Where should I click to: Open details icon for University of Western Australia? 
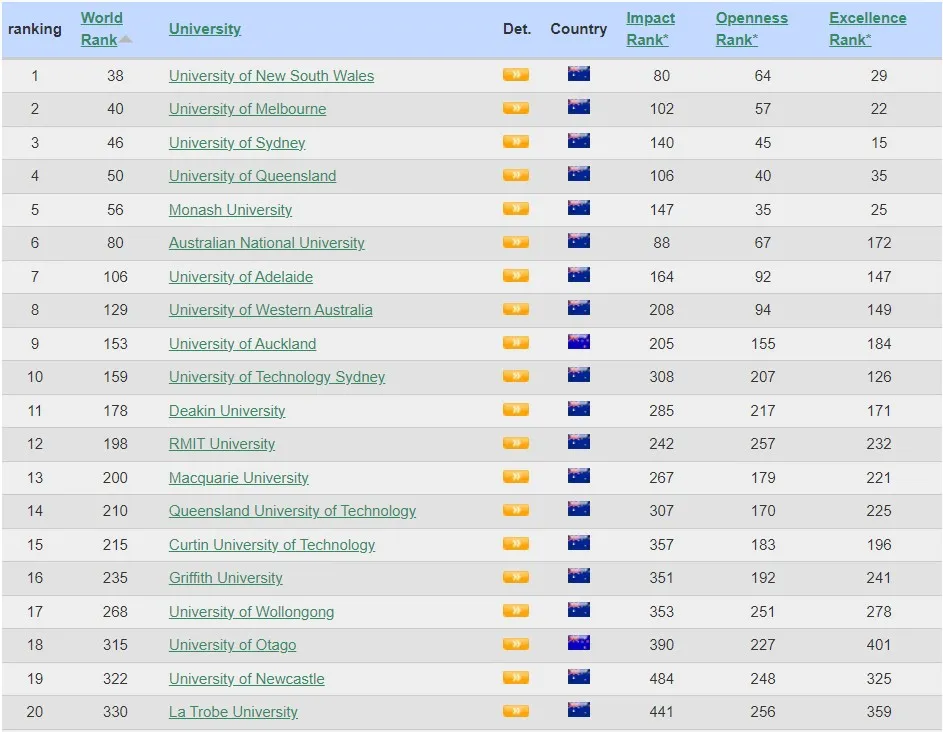point(516,309)
